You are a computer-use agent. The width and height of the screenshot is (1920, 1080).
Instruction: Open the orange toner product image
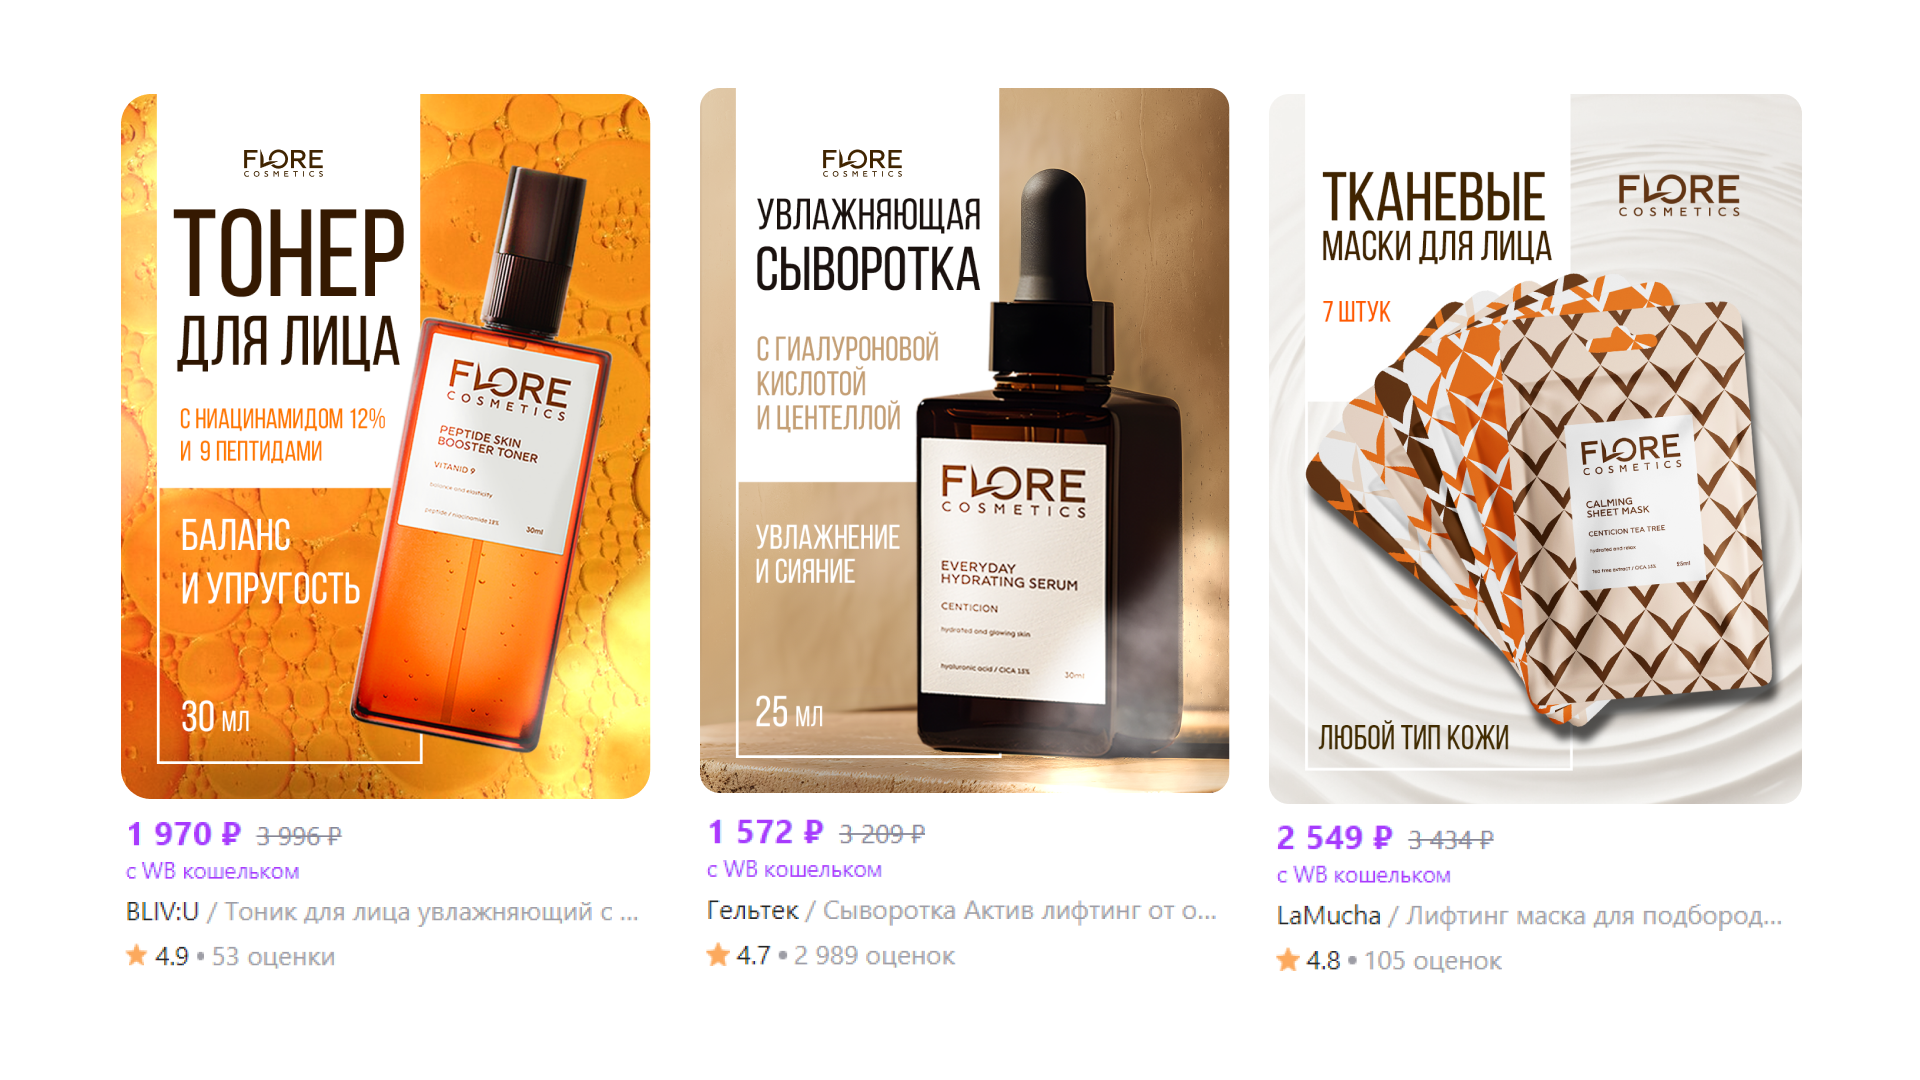coord(385,446)
